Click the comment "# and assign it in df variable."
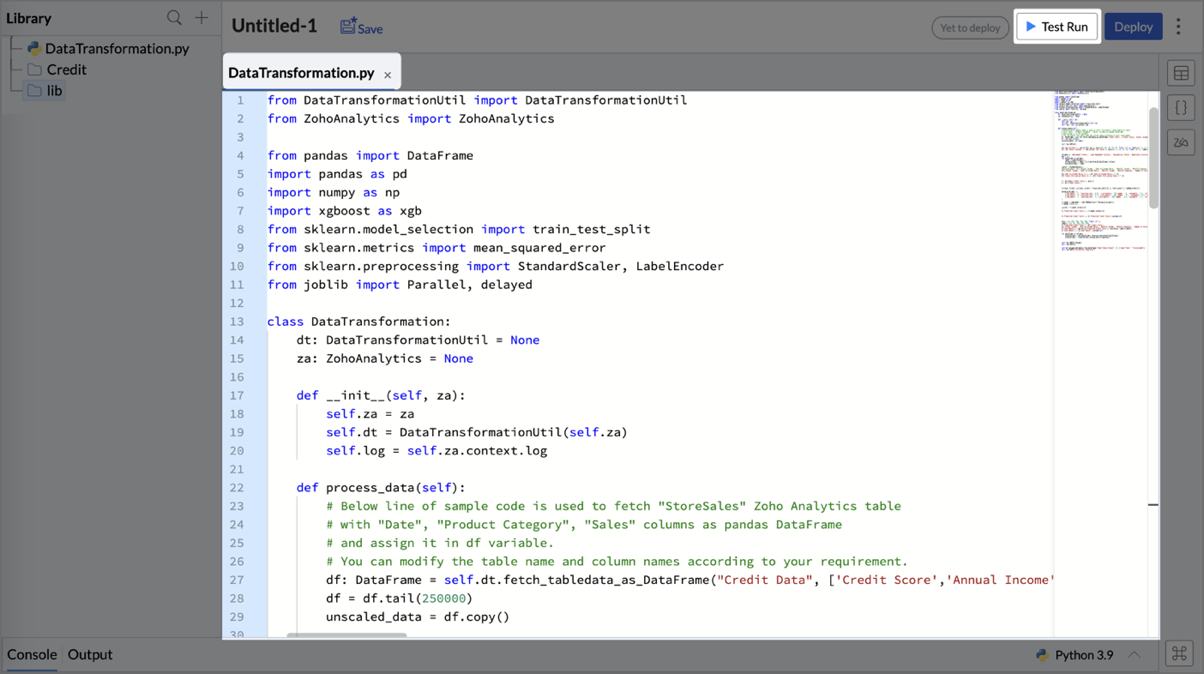This screenshot has width=1204, height=674. coord(440,543)
